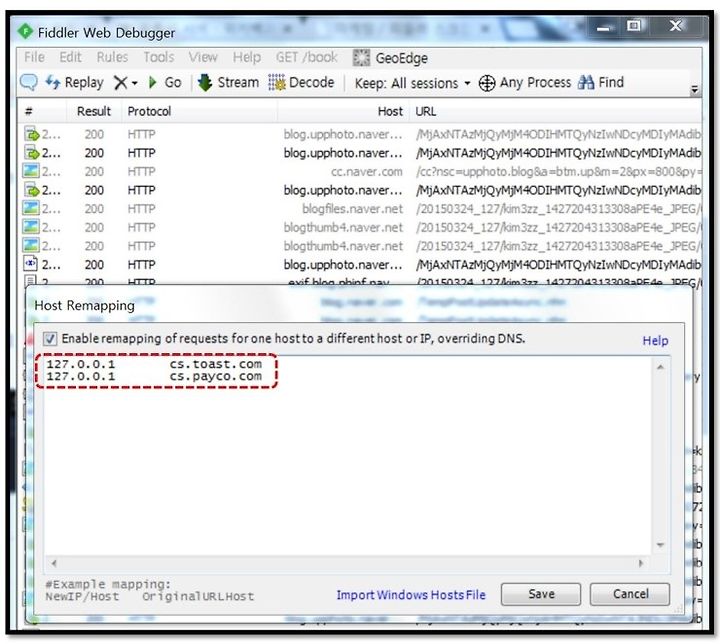The width and height of the screenshot is (720, 644).
Task: Click Any Process target icon
Action: click(x=487, y=83)
